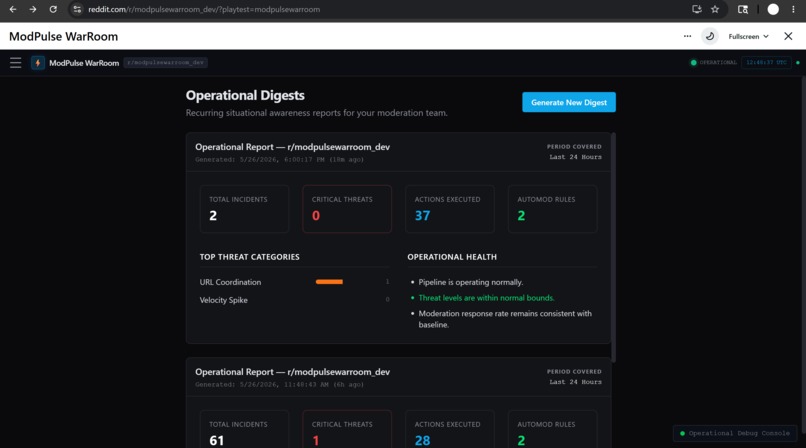The image size is (806, 448).
Task: Click the URL Coordination category row
Action: 295,282
